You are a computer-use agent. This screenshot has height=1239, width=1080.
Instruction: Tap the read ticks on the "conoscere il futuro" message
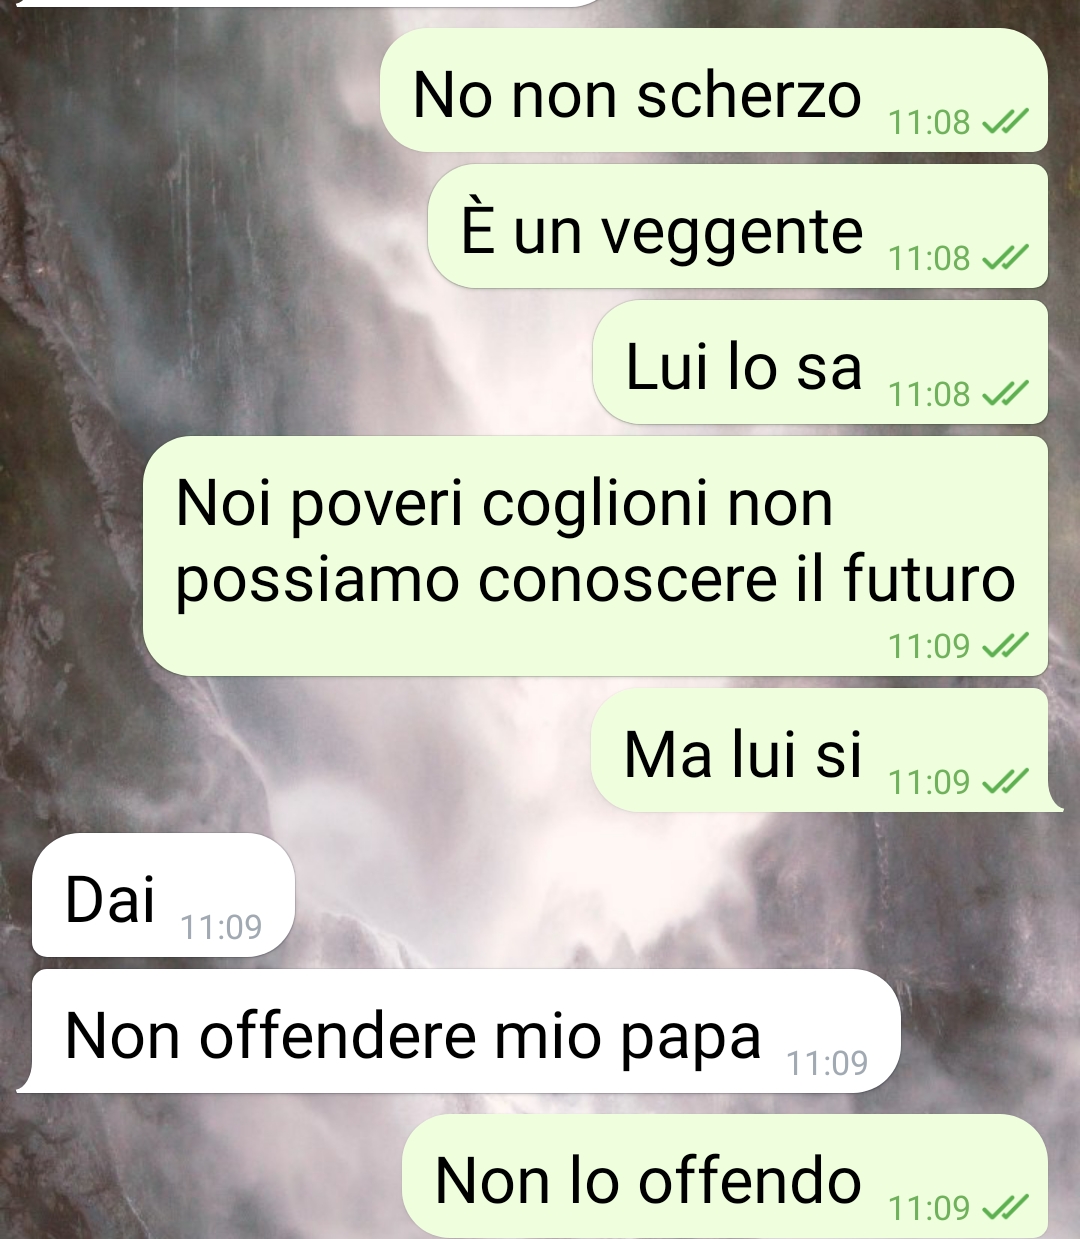point(1005,646)
